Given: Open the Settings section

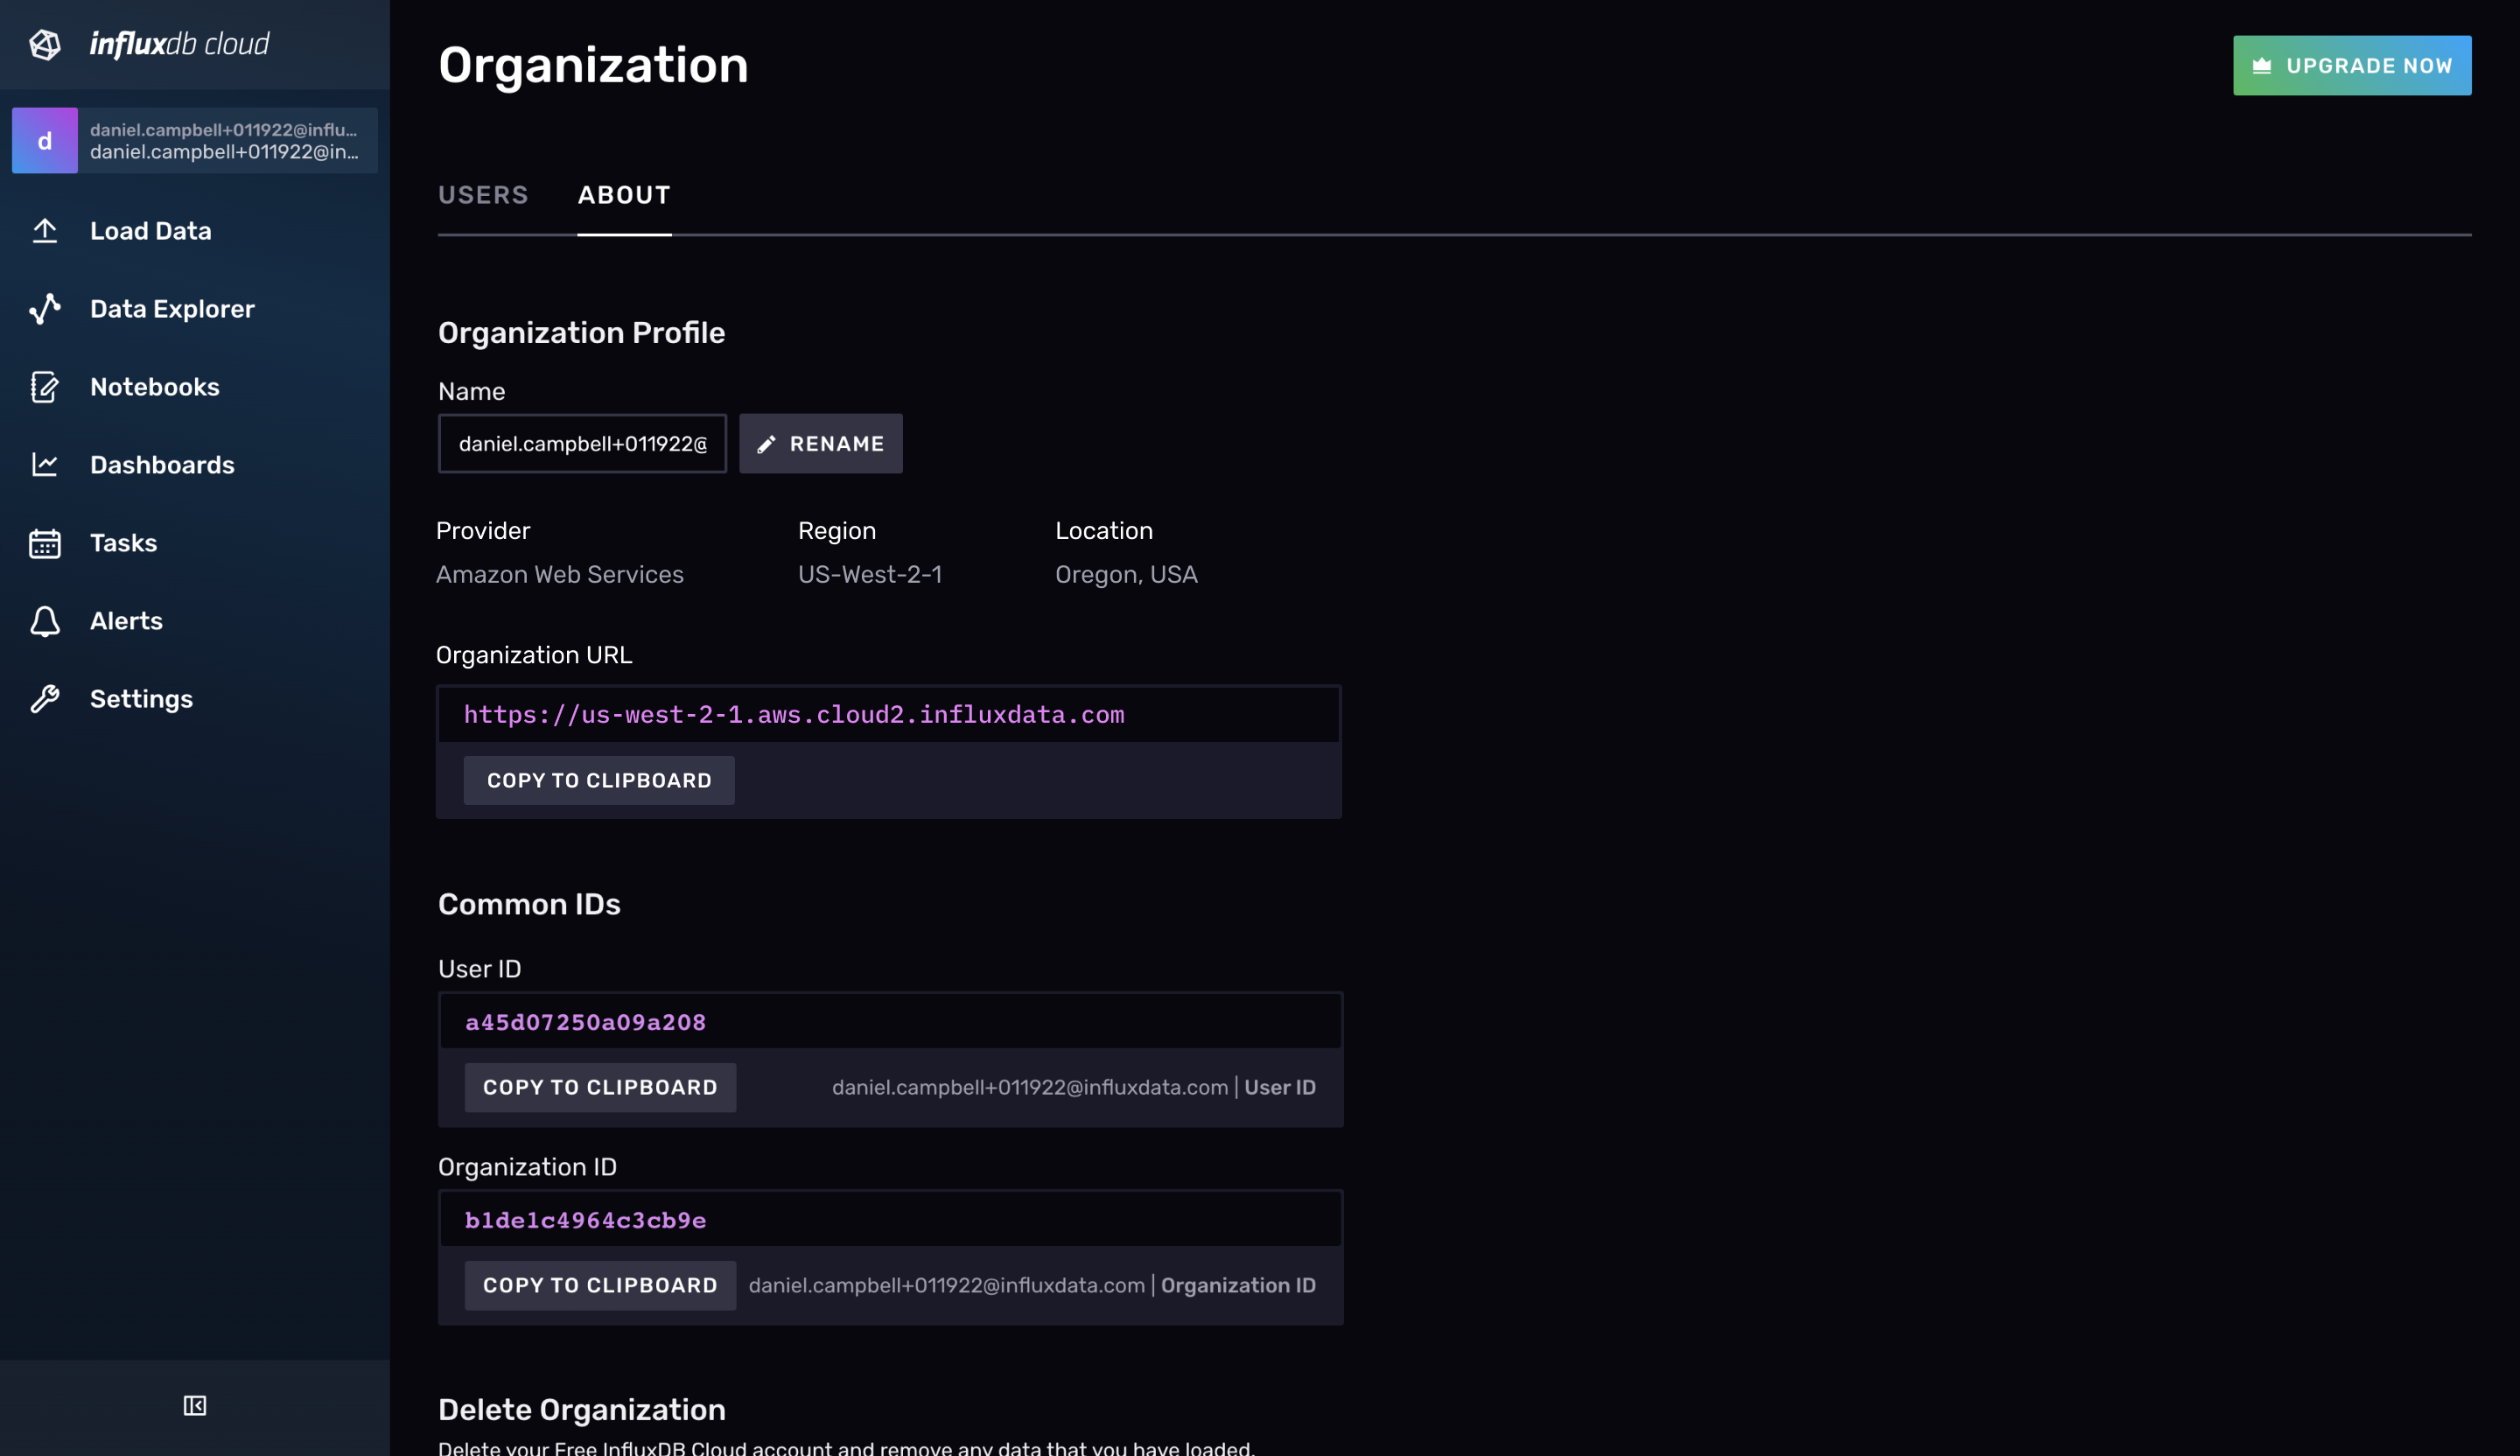Looking at the screenshot, I should pos(141,699).
